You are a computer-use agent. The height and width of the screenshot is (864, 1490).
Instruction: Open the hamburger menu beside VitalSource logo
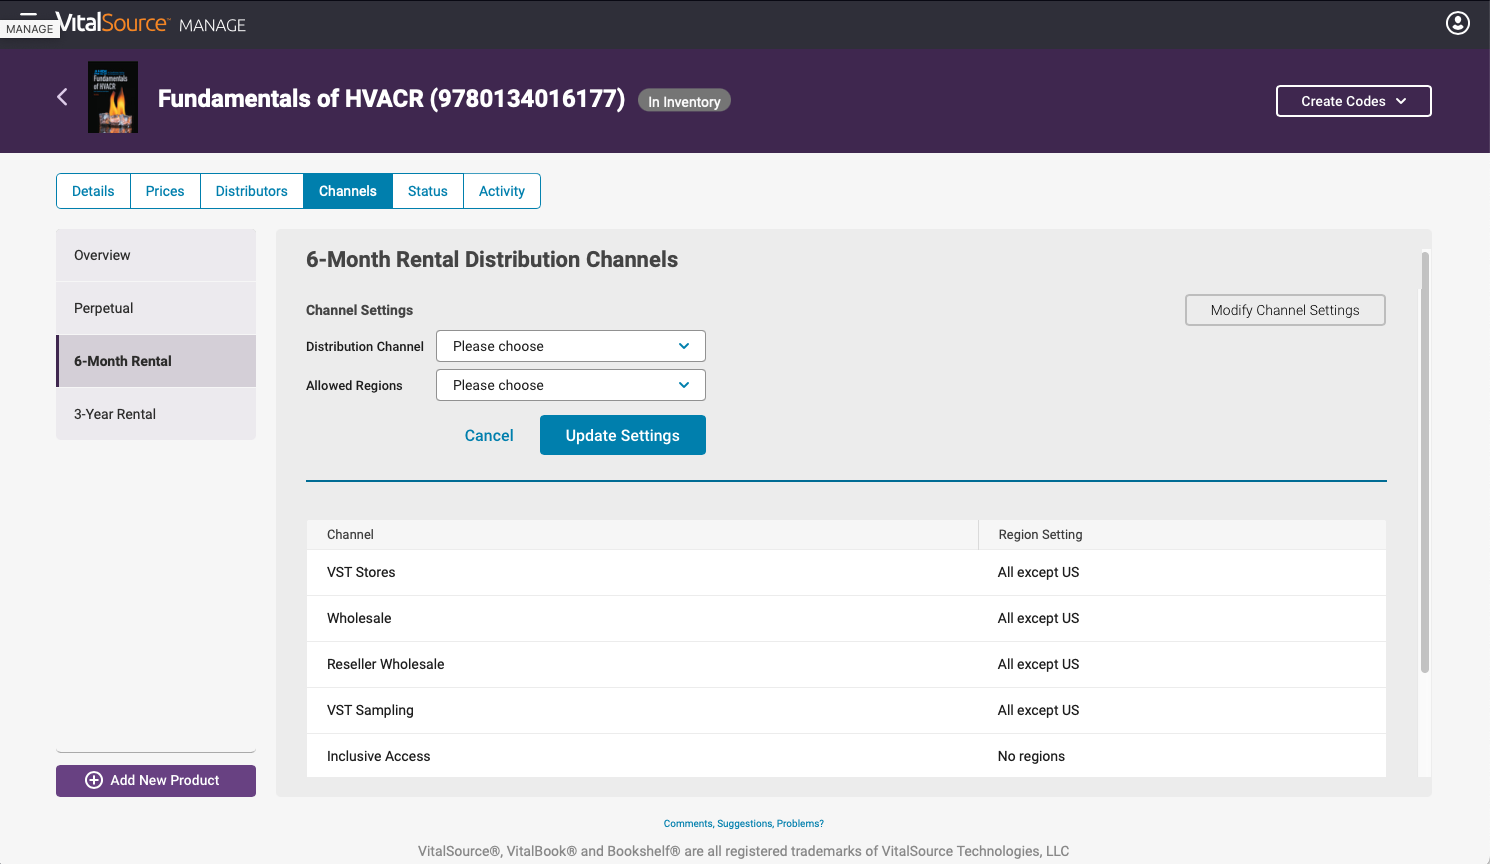pyautogui.click(x=28, y=14)
